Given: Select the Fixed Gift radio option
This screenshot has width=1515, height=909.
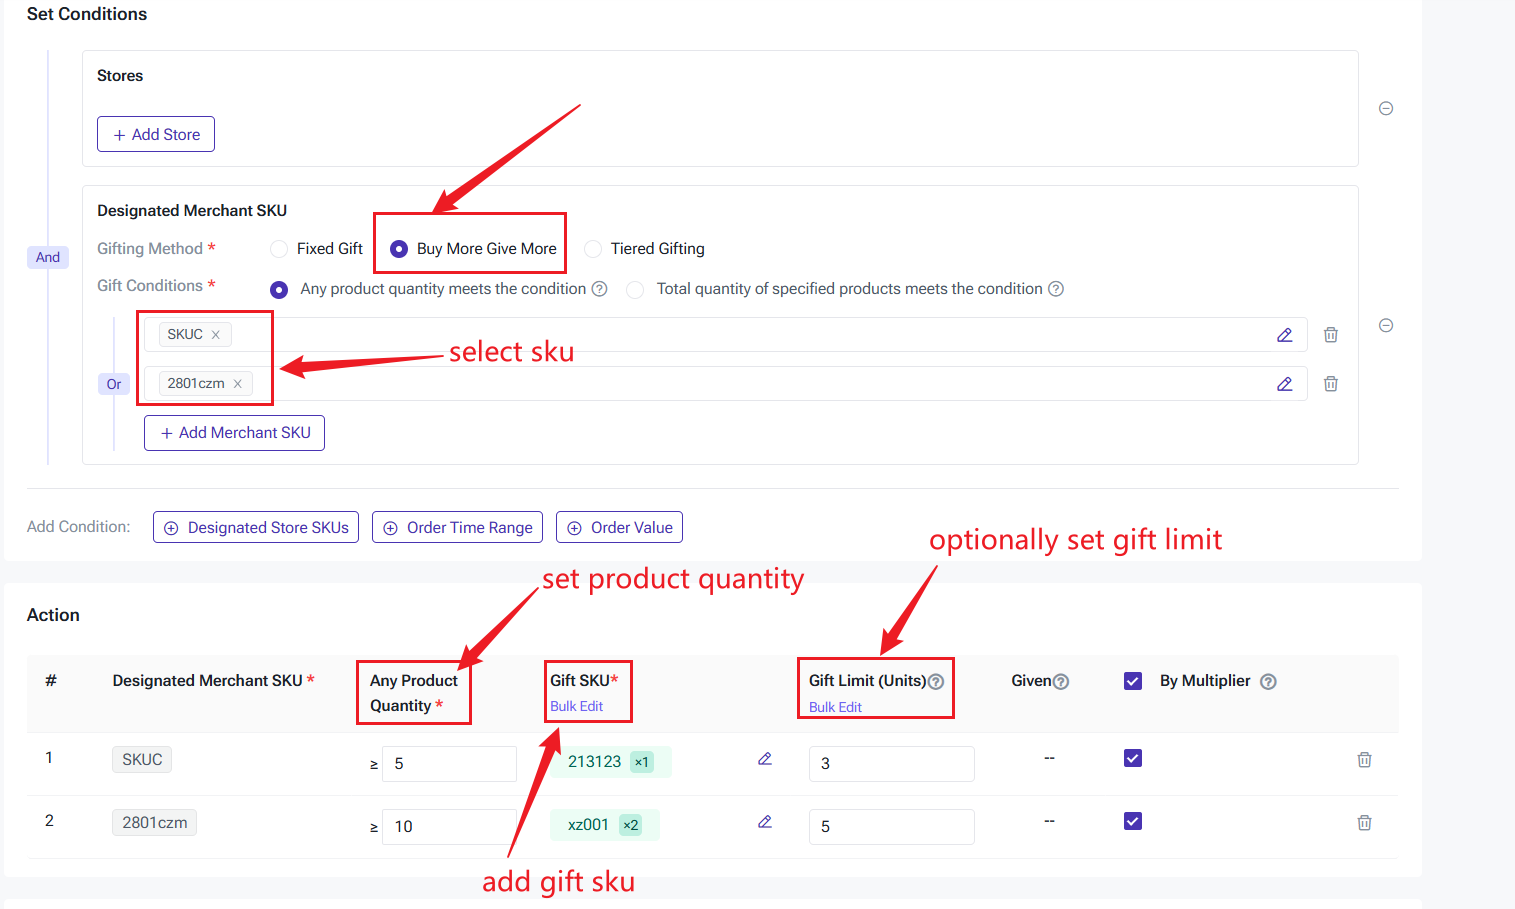Looking at the screenshot, I should coord(280,249).
